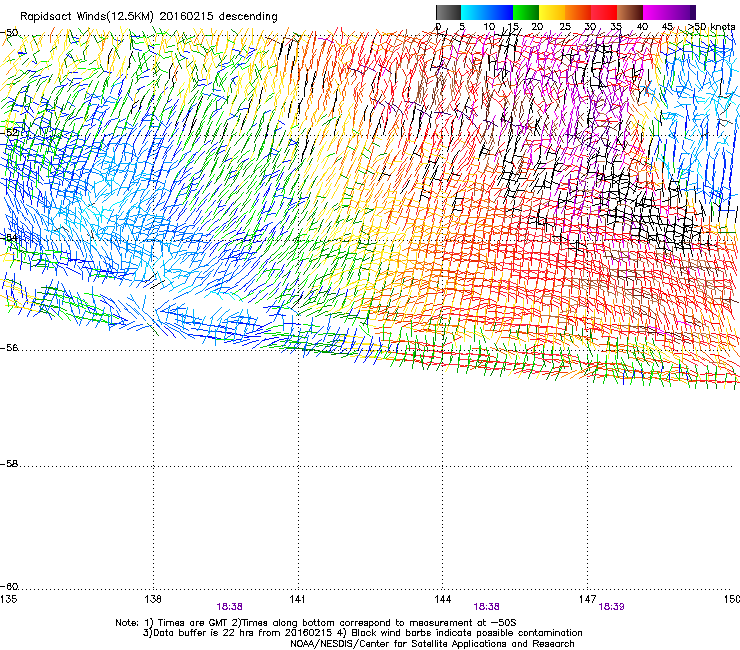The image size is (740, 650).
Task: Click the '30' legend scale label
Action: (590, 26)
